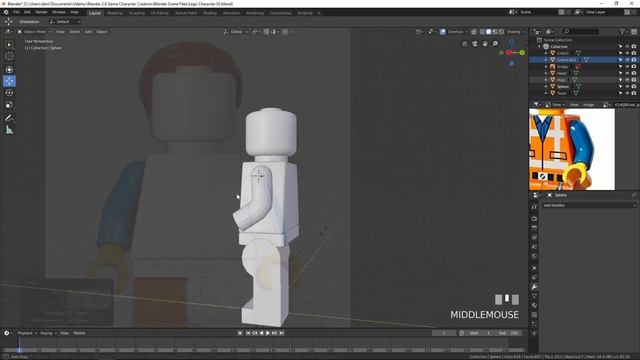The image size is (640, 360).
Task: Open the Modifiers wrench tab
Action: coord(534,287)
